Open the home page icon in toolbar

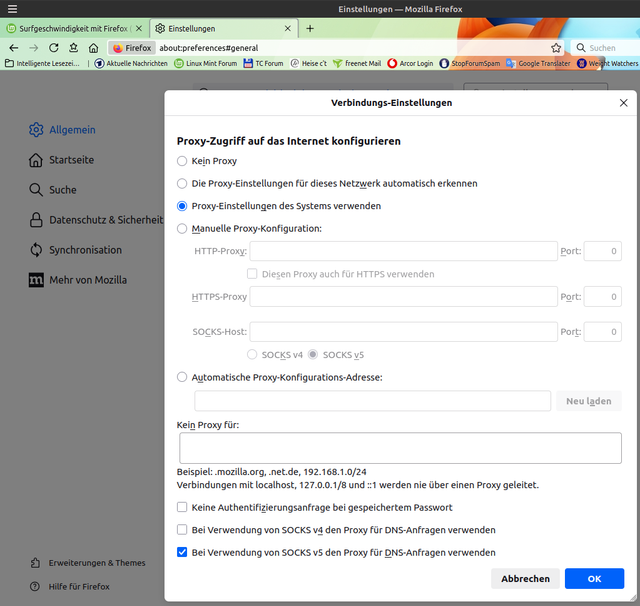coord(93,48)
